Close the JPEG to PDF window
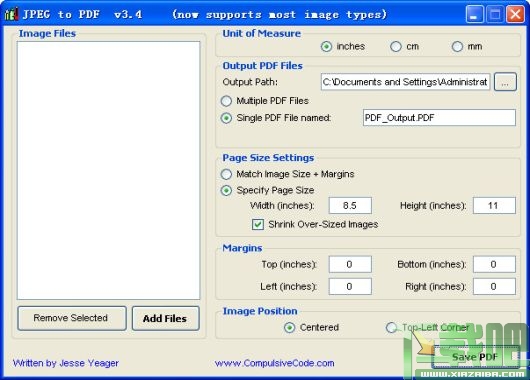 pyautogui.click(x=515, y=15)
